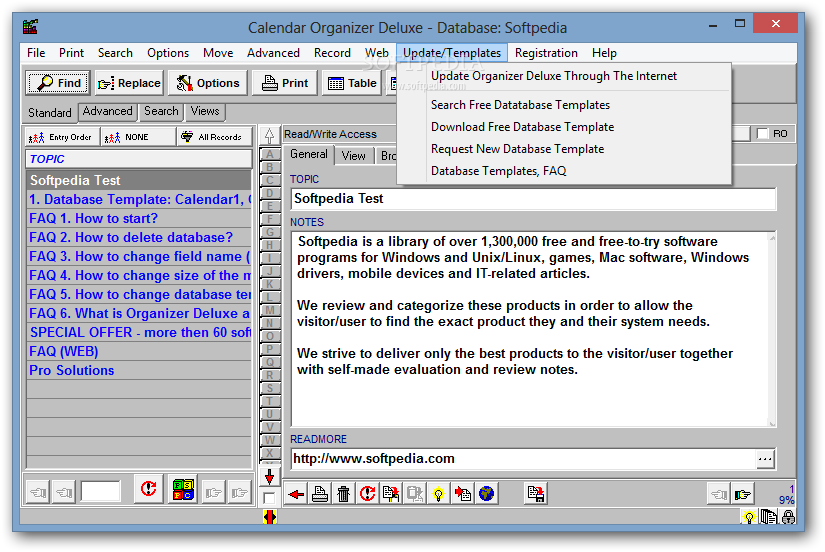Image resolution: width=825 pixels, height=552 pixels.
Task: Click the Entry Order sort button
Action: tap(62, 137)
